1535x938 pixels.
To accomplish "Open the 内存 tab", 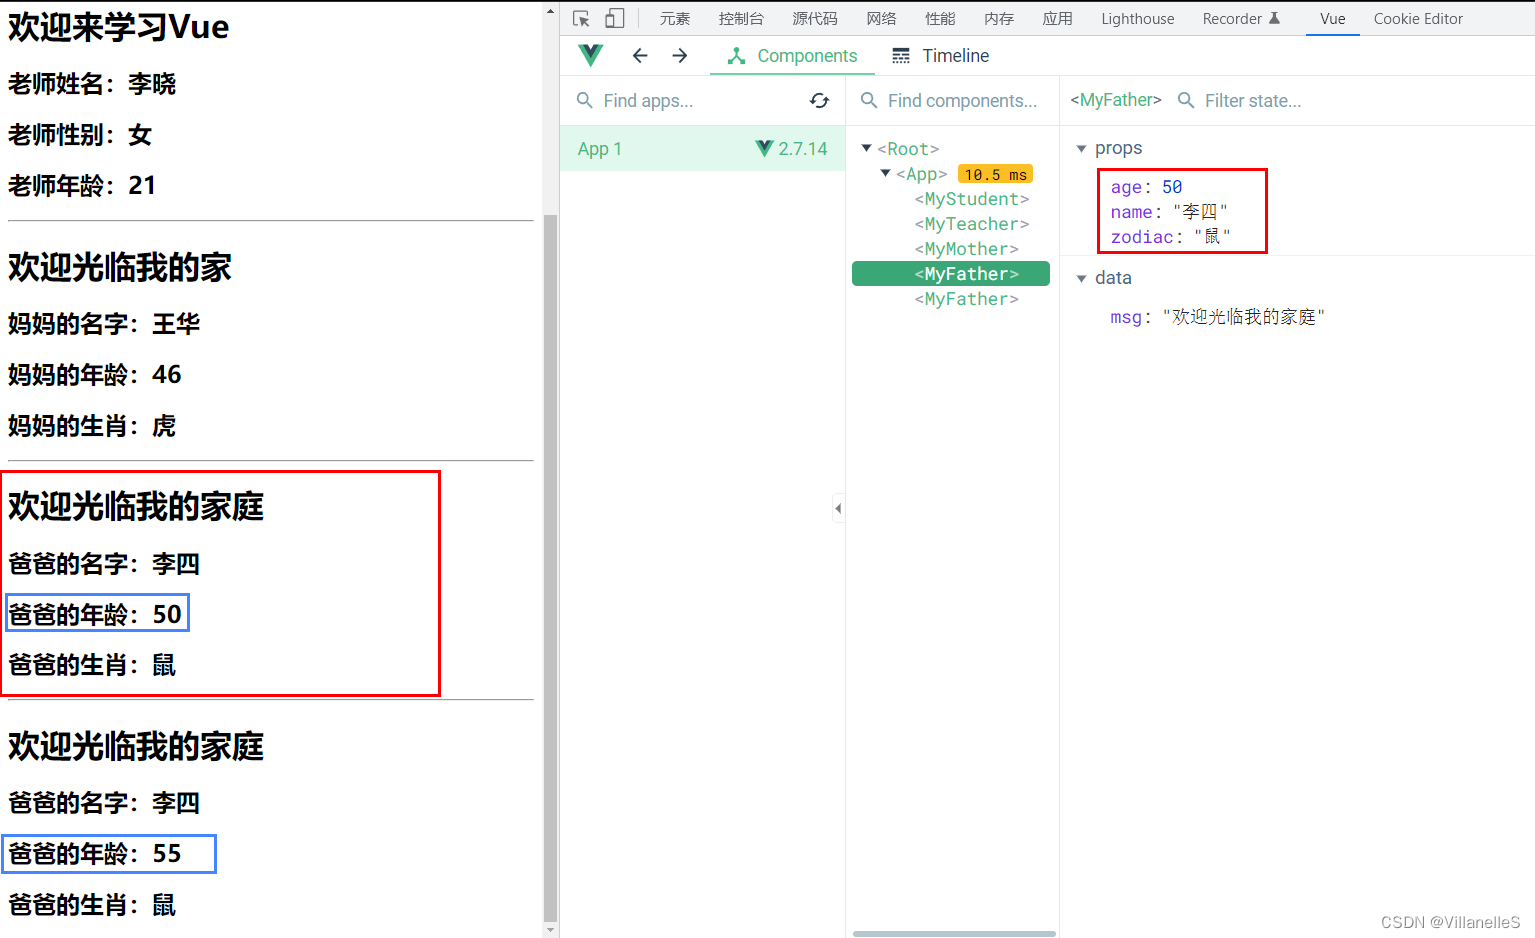I will pyautogui.click(x=999, y=18).
